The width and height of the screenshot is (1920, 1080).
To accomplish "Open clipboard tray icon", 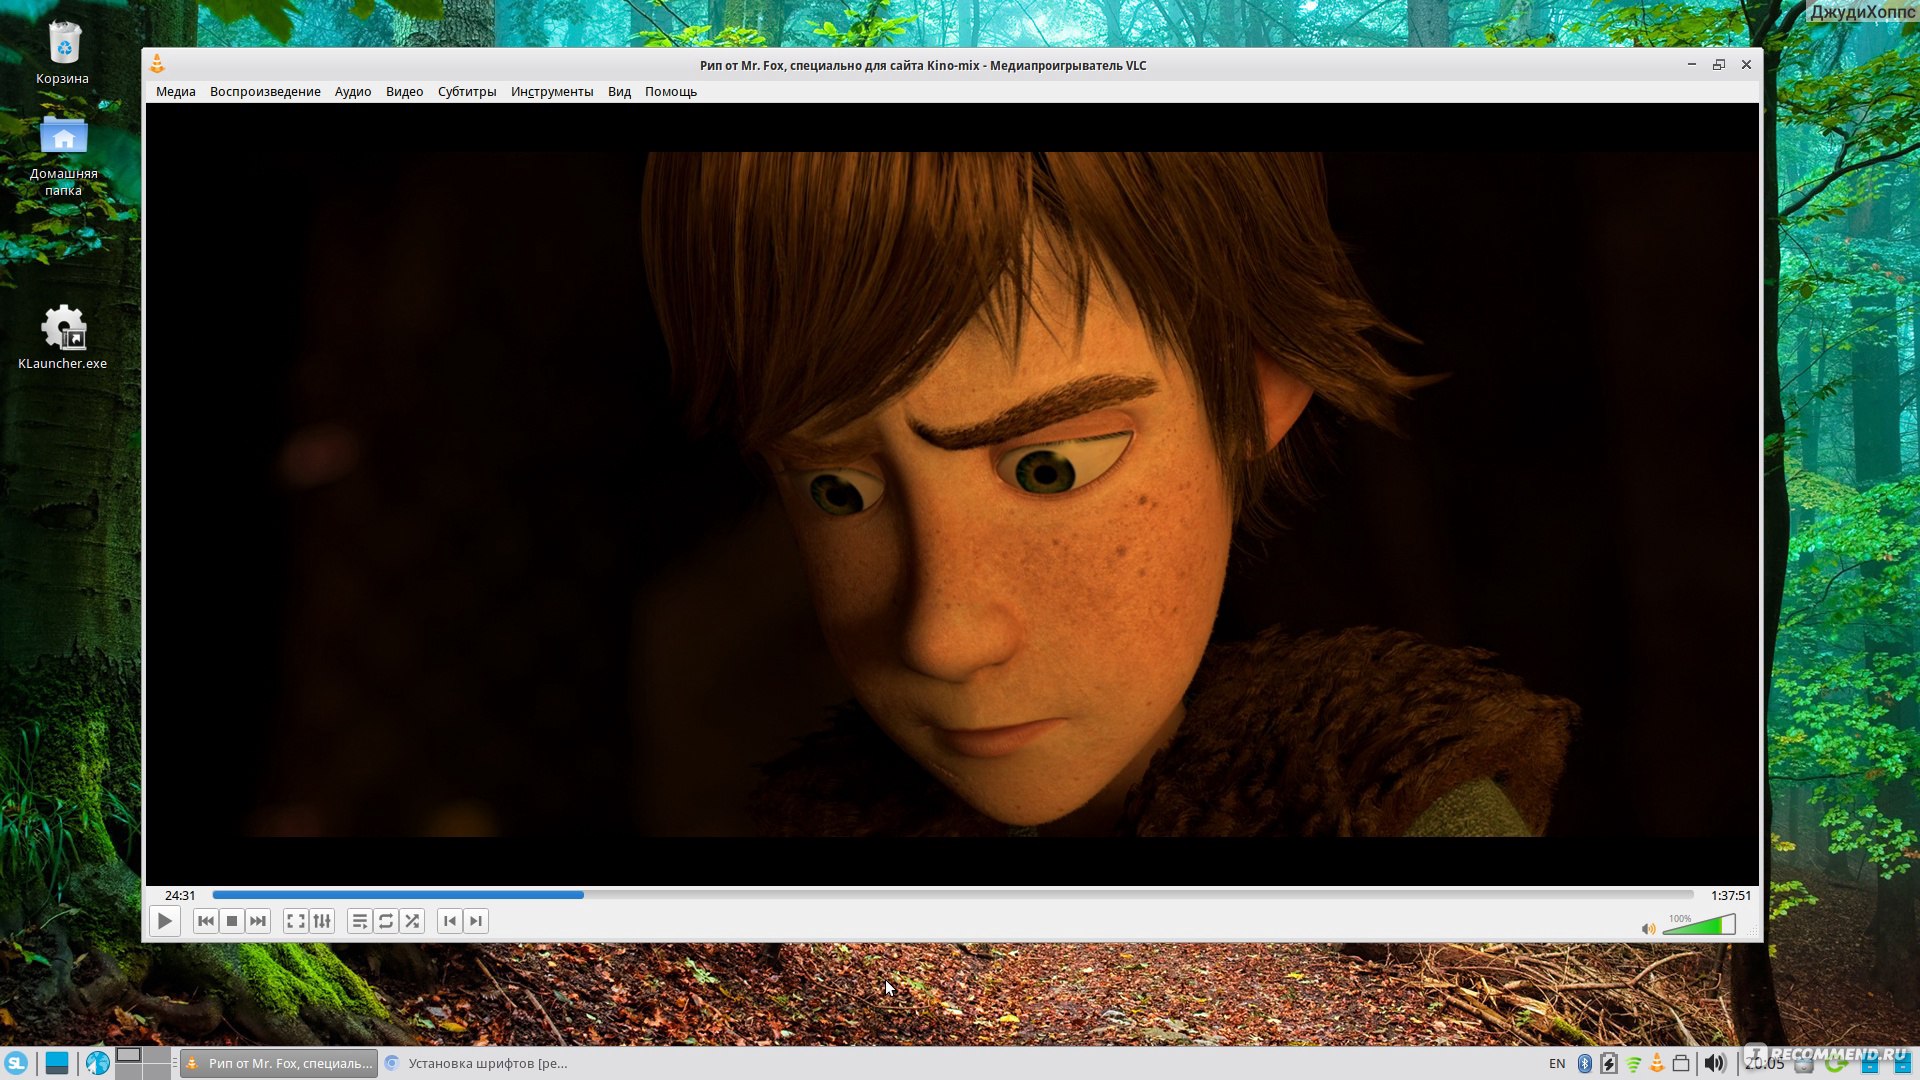I will [1681, 1063].
